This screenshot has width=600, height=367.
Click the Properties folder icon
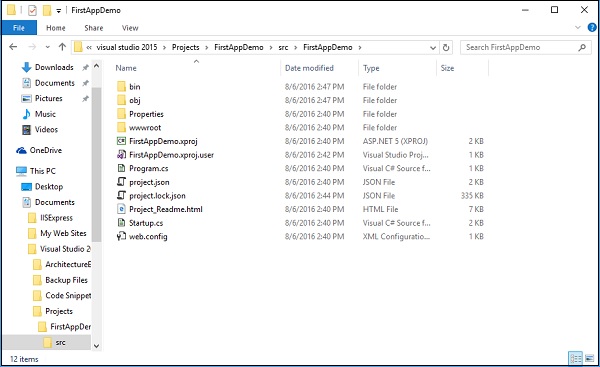pyautogui.click(x=121, y=114)
